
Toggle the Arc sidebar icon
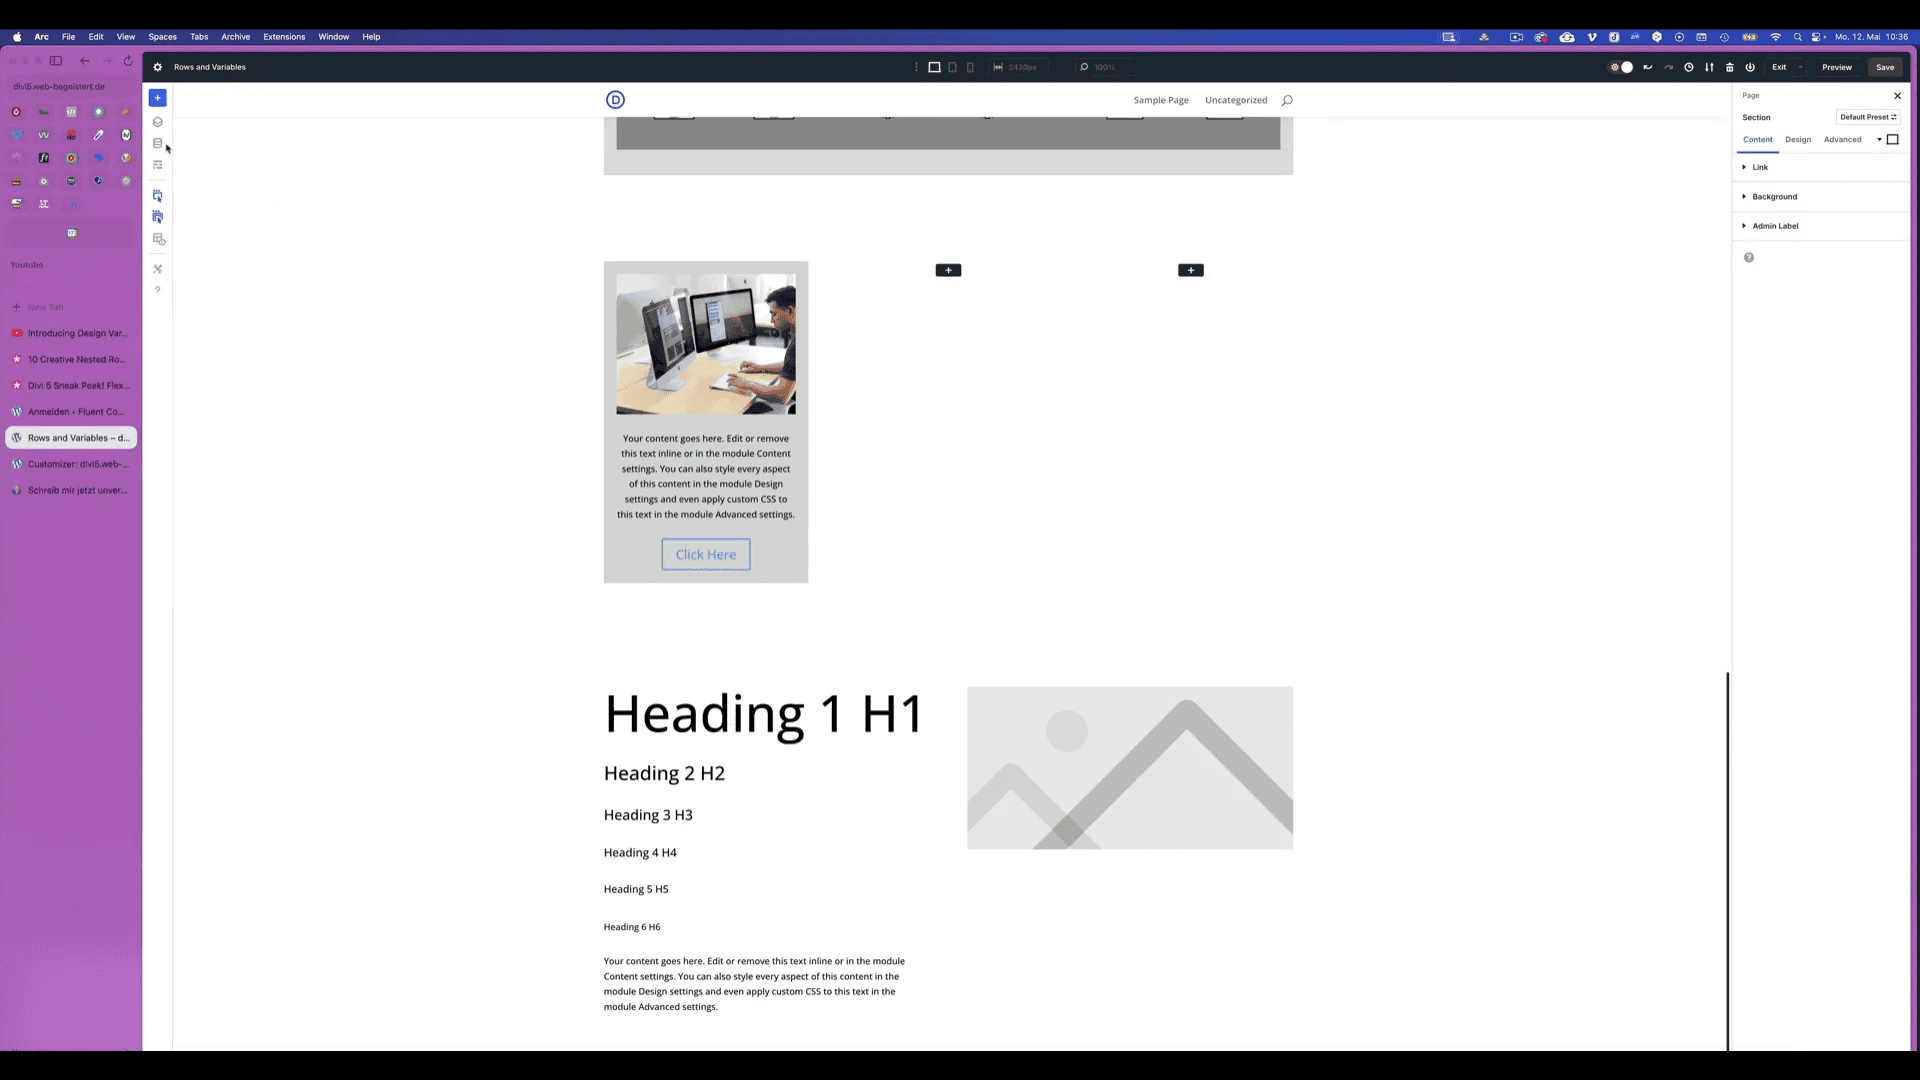[x=56, y=61]
